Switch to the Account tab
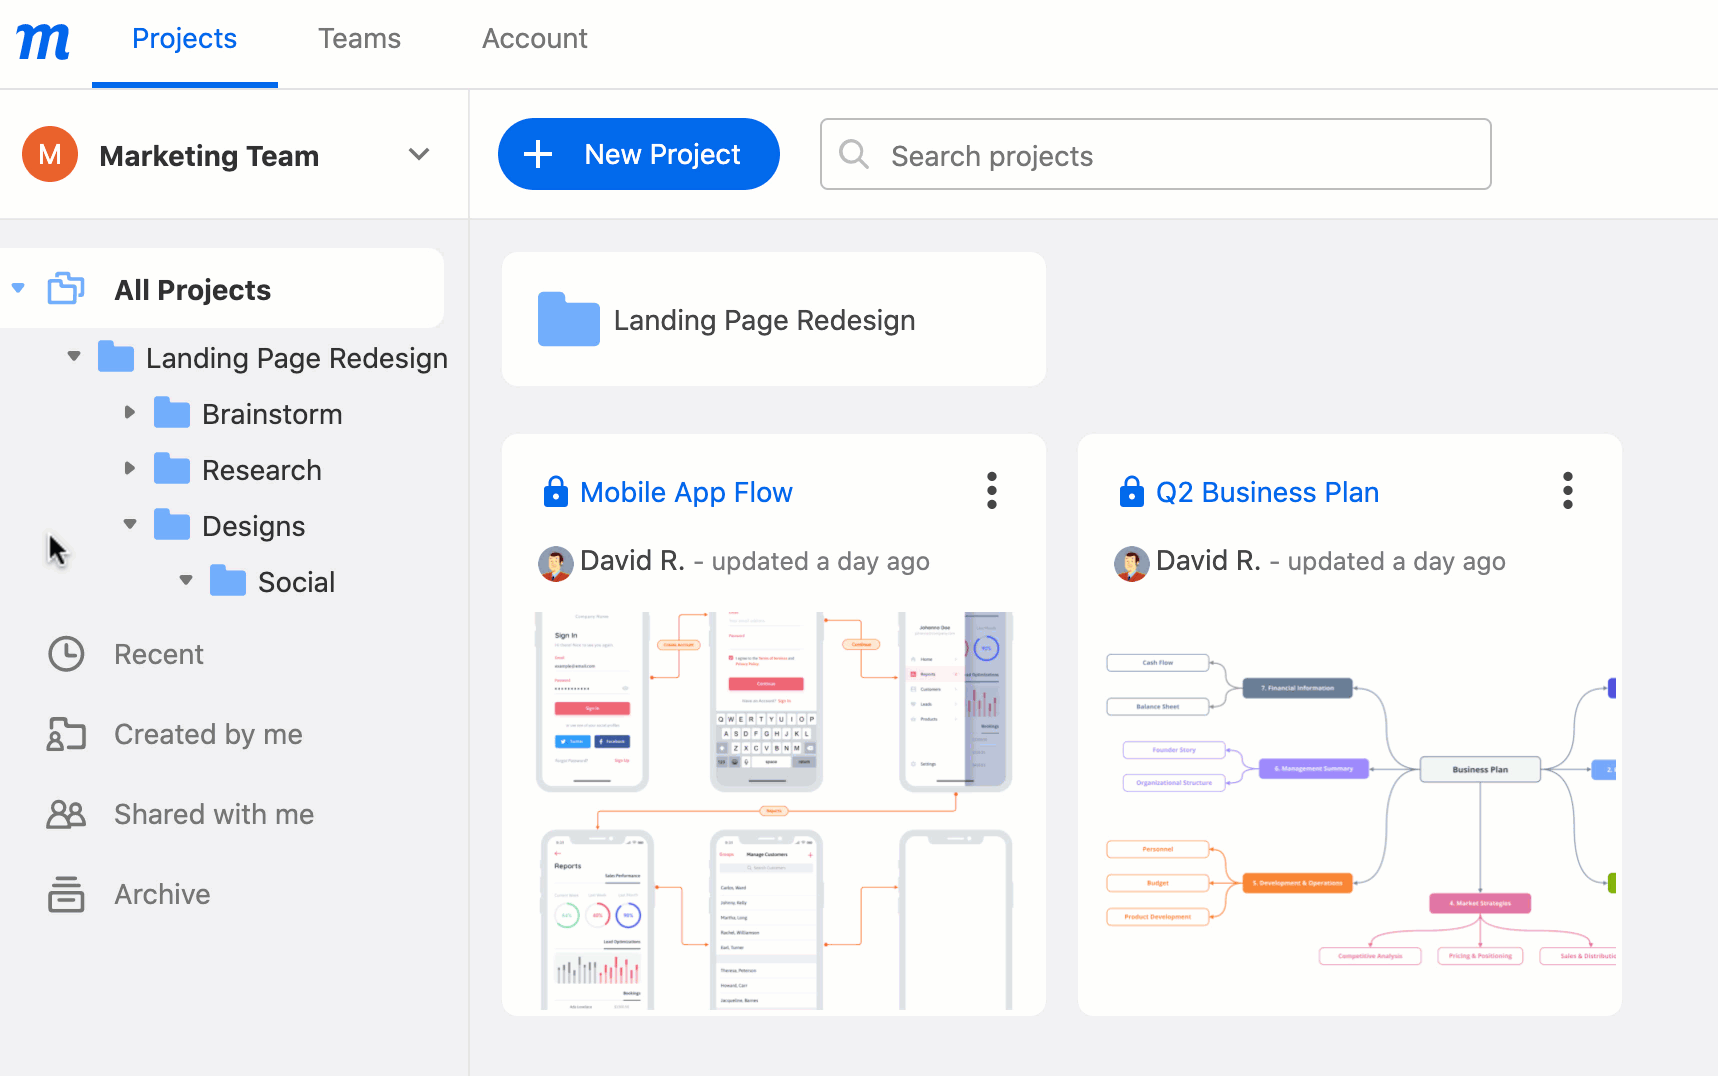Image resolution: width=1718 pixels, height=1076 pixels. coord(534,38)
